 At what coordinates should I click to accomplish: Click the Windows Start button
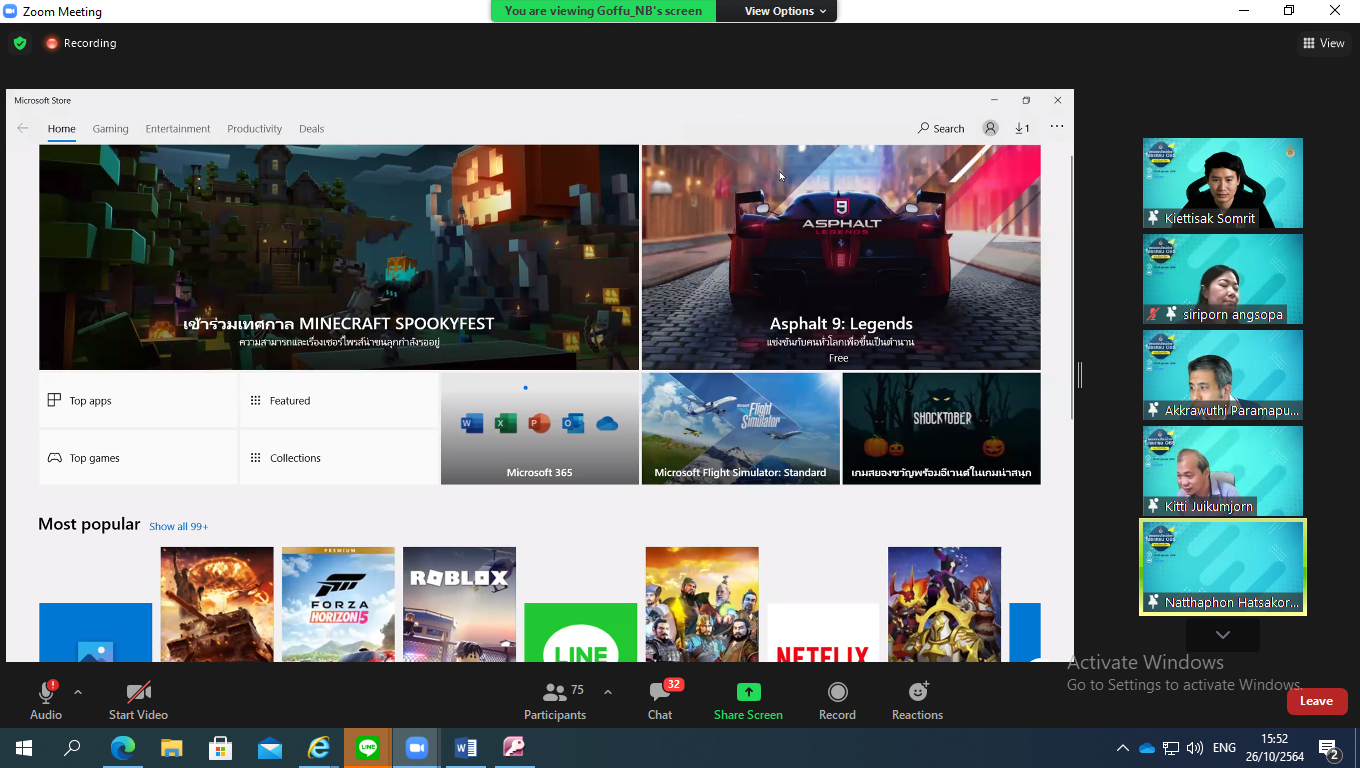coord(23,747)
